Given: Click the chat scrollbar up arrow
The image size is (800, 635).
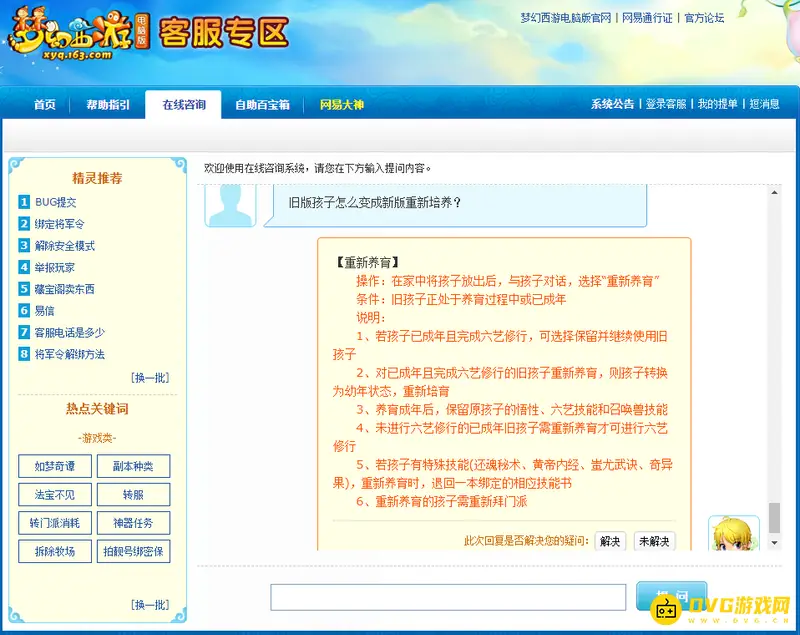Looking at the screenshot, I should pos(774,192).
